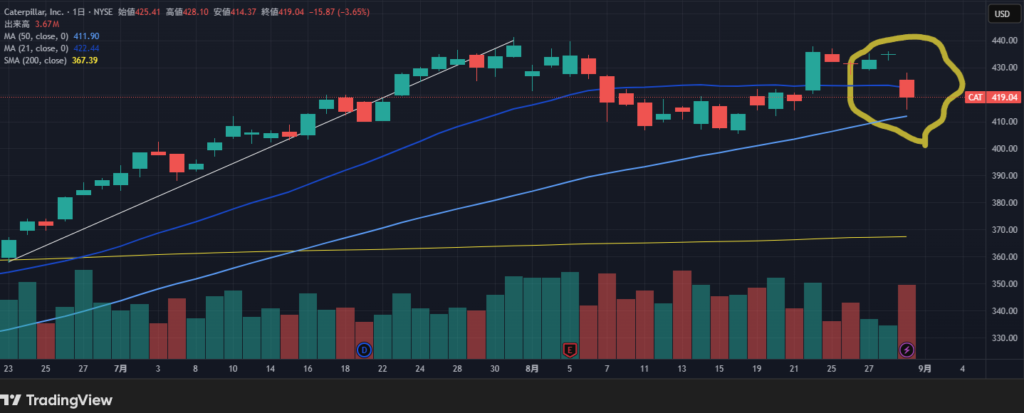Open the earnings 'E' event marker
The height and width of the screenshot is (413, 1024).
tap(570, 350)
